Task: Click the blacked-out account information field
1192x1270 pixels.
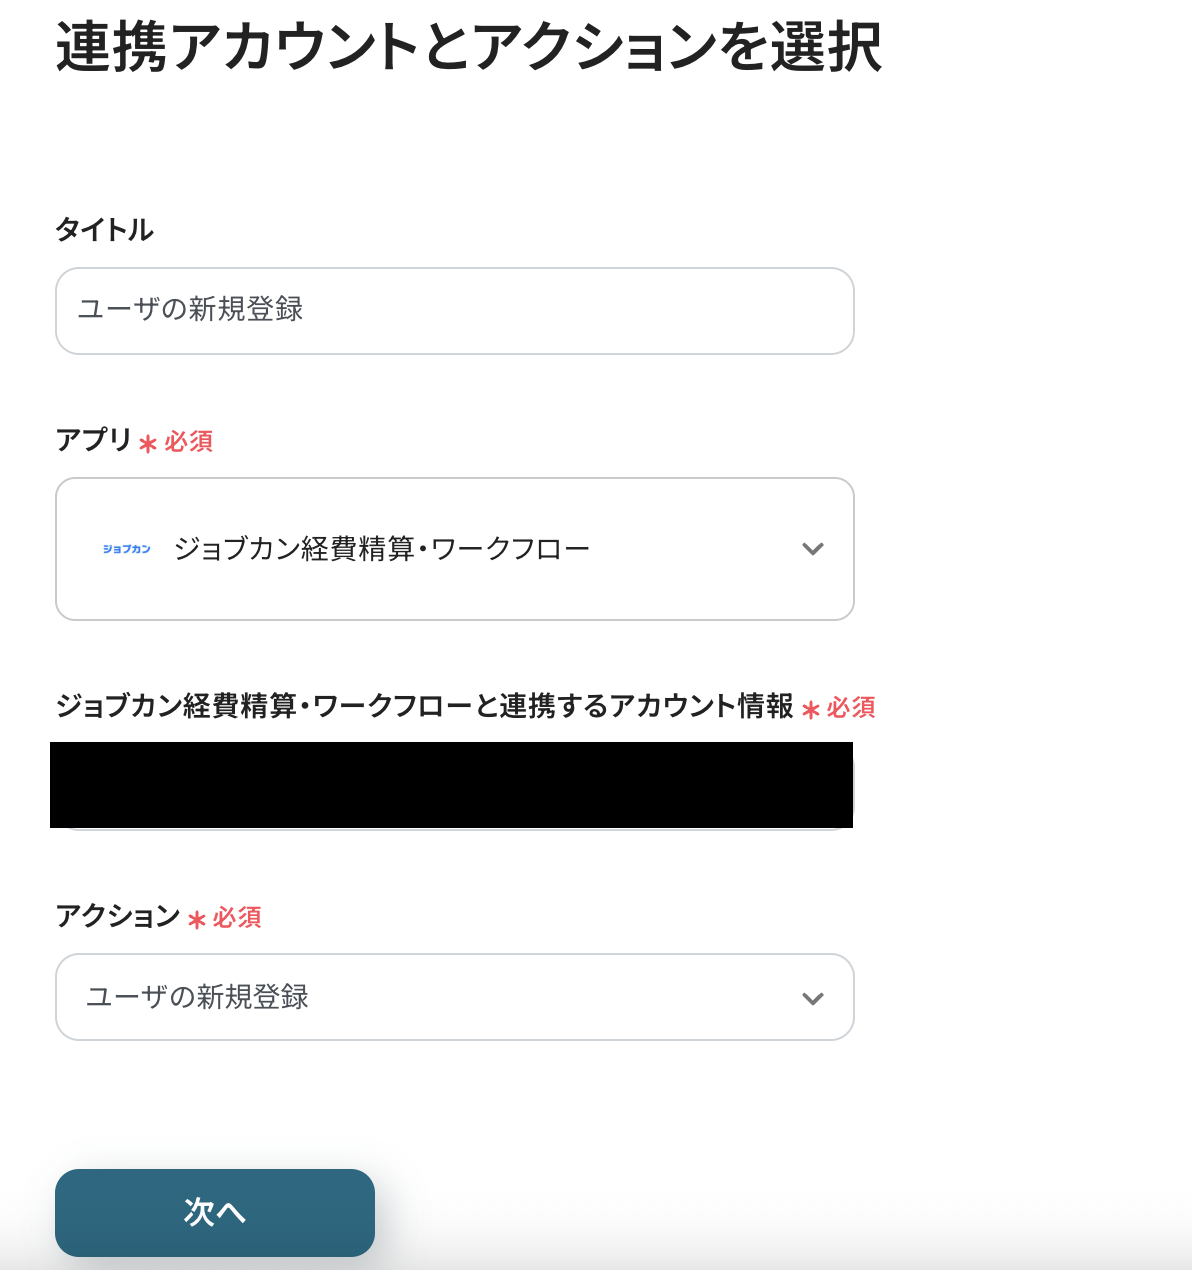Action: point(451,785)
